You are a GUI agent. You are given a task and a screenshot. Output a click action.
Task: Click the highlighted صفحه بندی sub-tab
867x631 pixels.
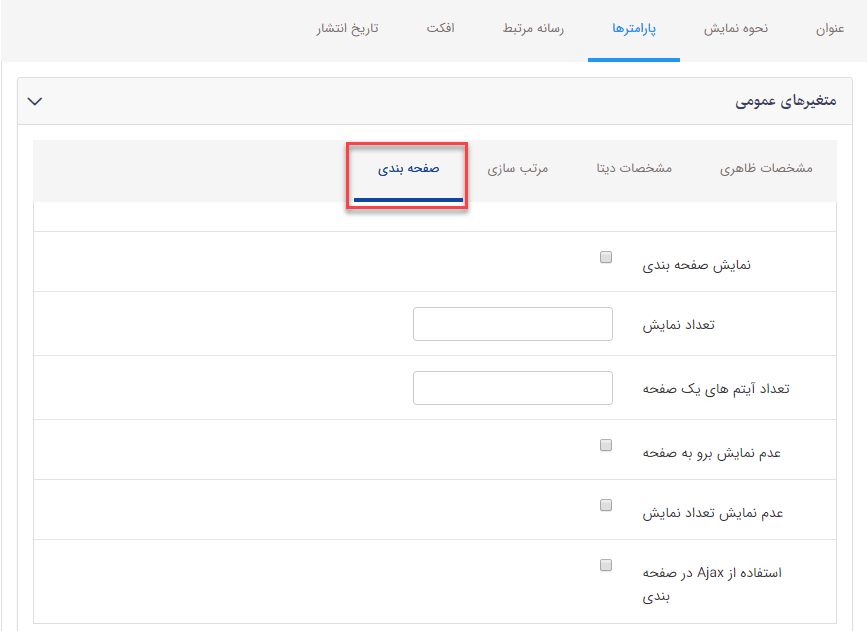point(408,169)
